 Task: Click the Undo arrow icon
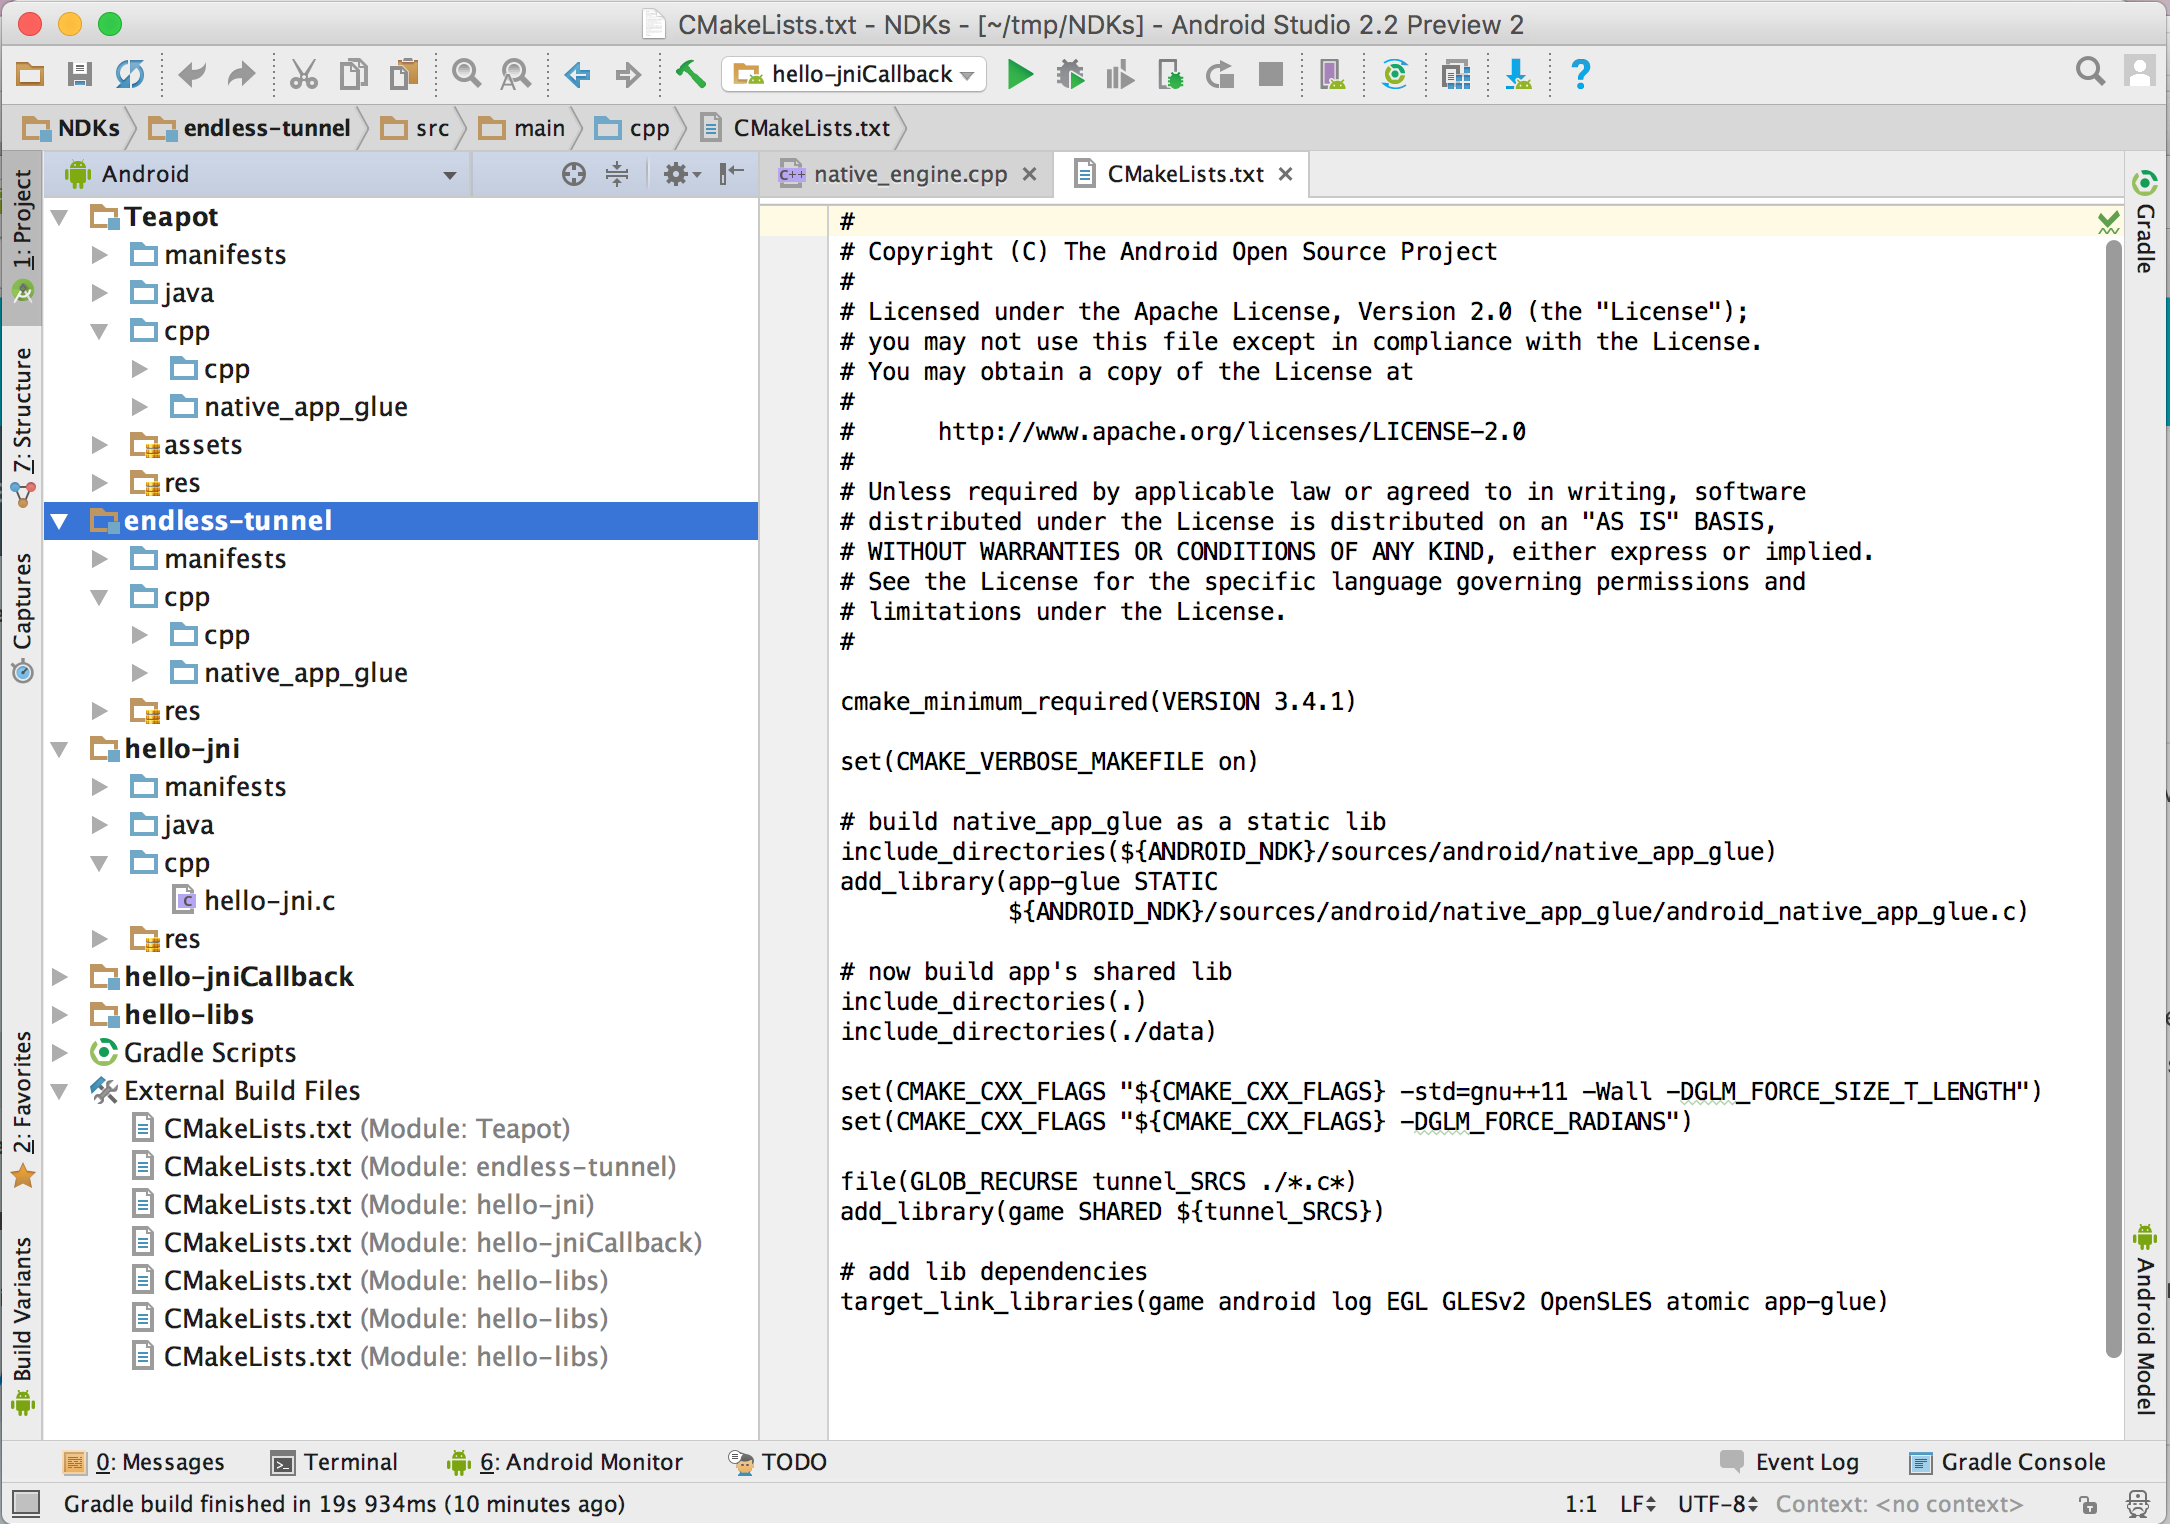coord(191,74)
